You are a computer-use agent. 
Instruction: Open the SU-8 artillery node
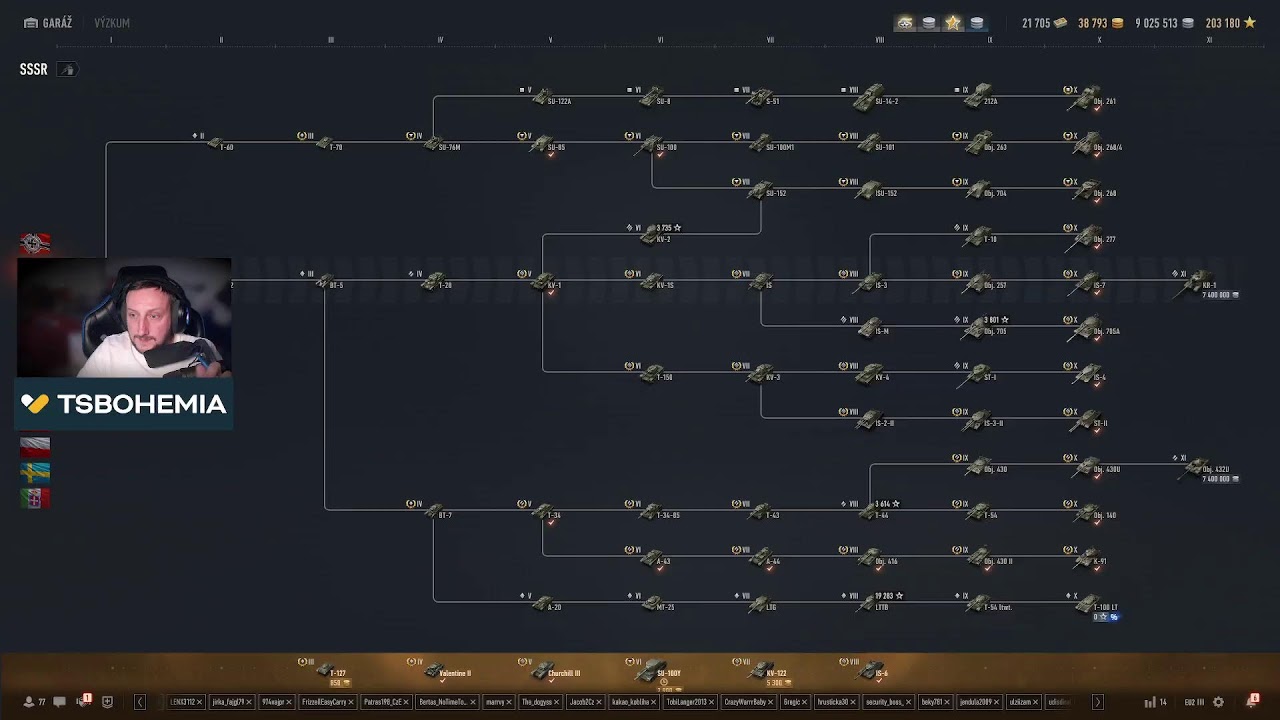click(x=653, y=98)
